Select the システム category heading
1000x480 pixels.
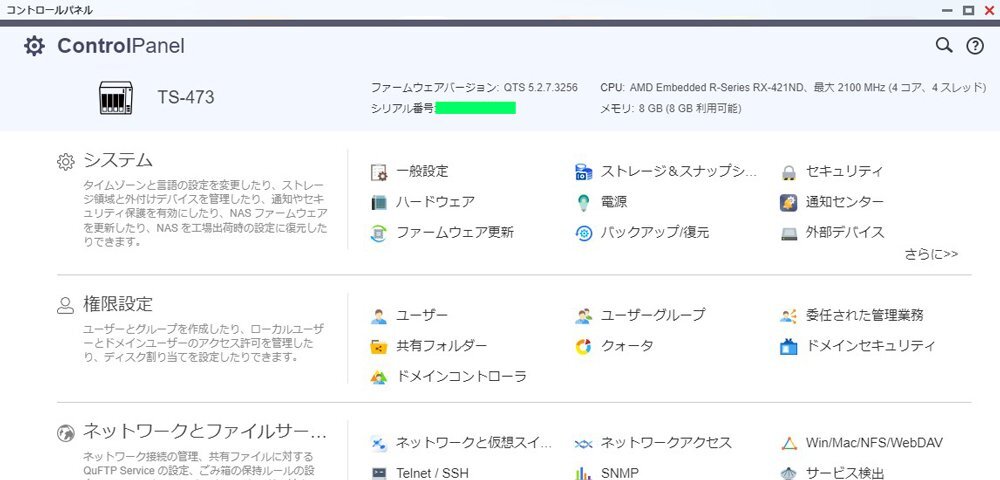pyautogui.click(x=117, y=160)
